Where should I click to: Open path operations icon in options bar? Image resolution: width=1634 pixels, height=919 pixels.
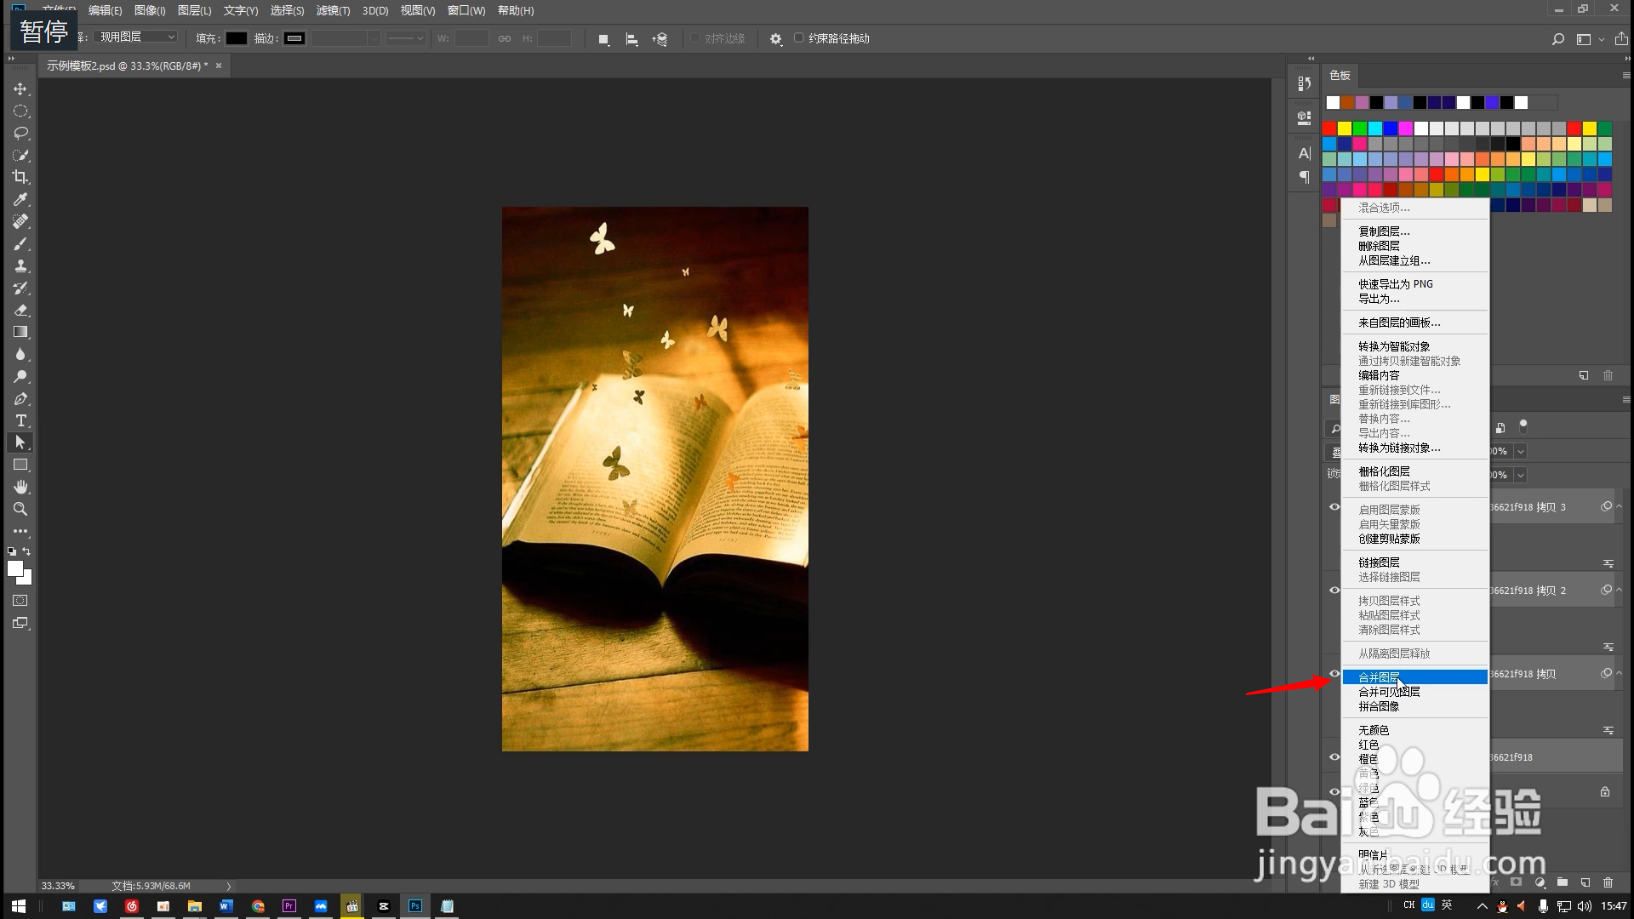[603, 39]
